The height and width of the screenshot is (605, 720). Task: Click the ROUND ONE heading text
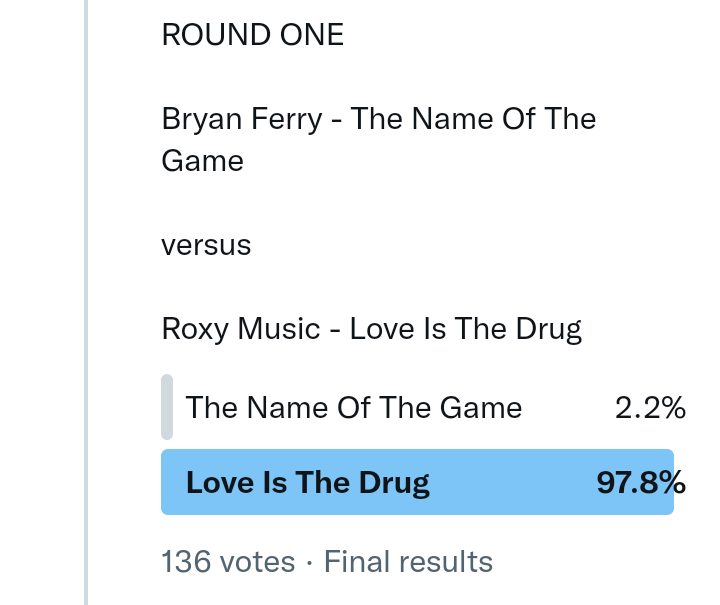tap(252, 35)
